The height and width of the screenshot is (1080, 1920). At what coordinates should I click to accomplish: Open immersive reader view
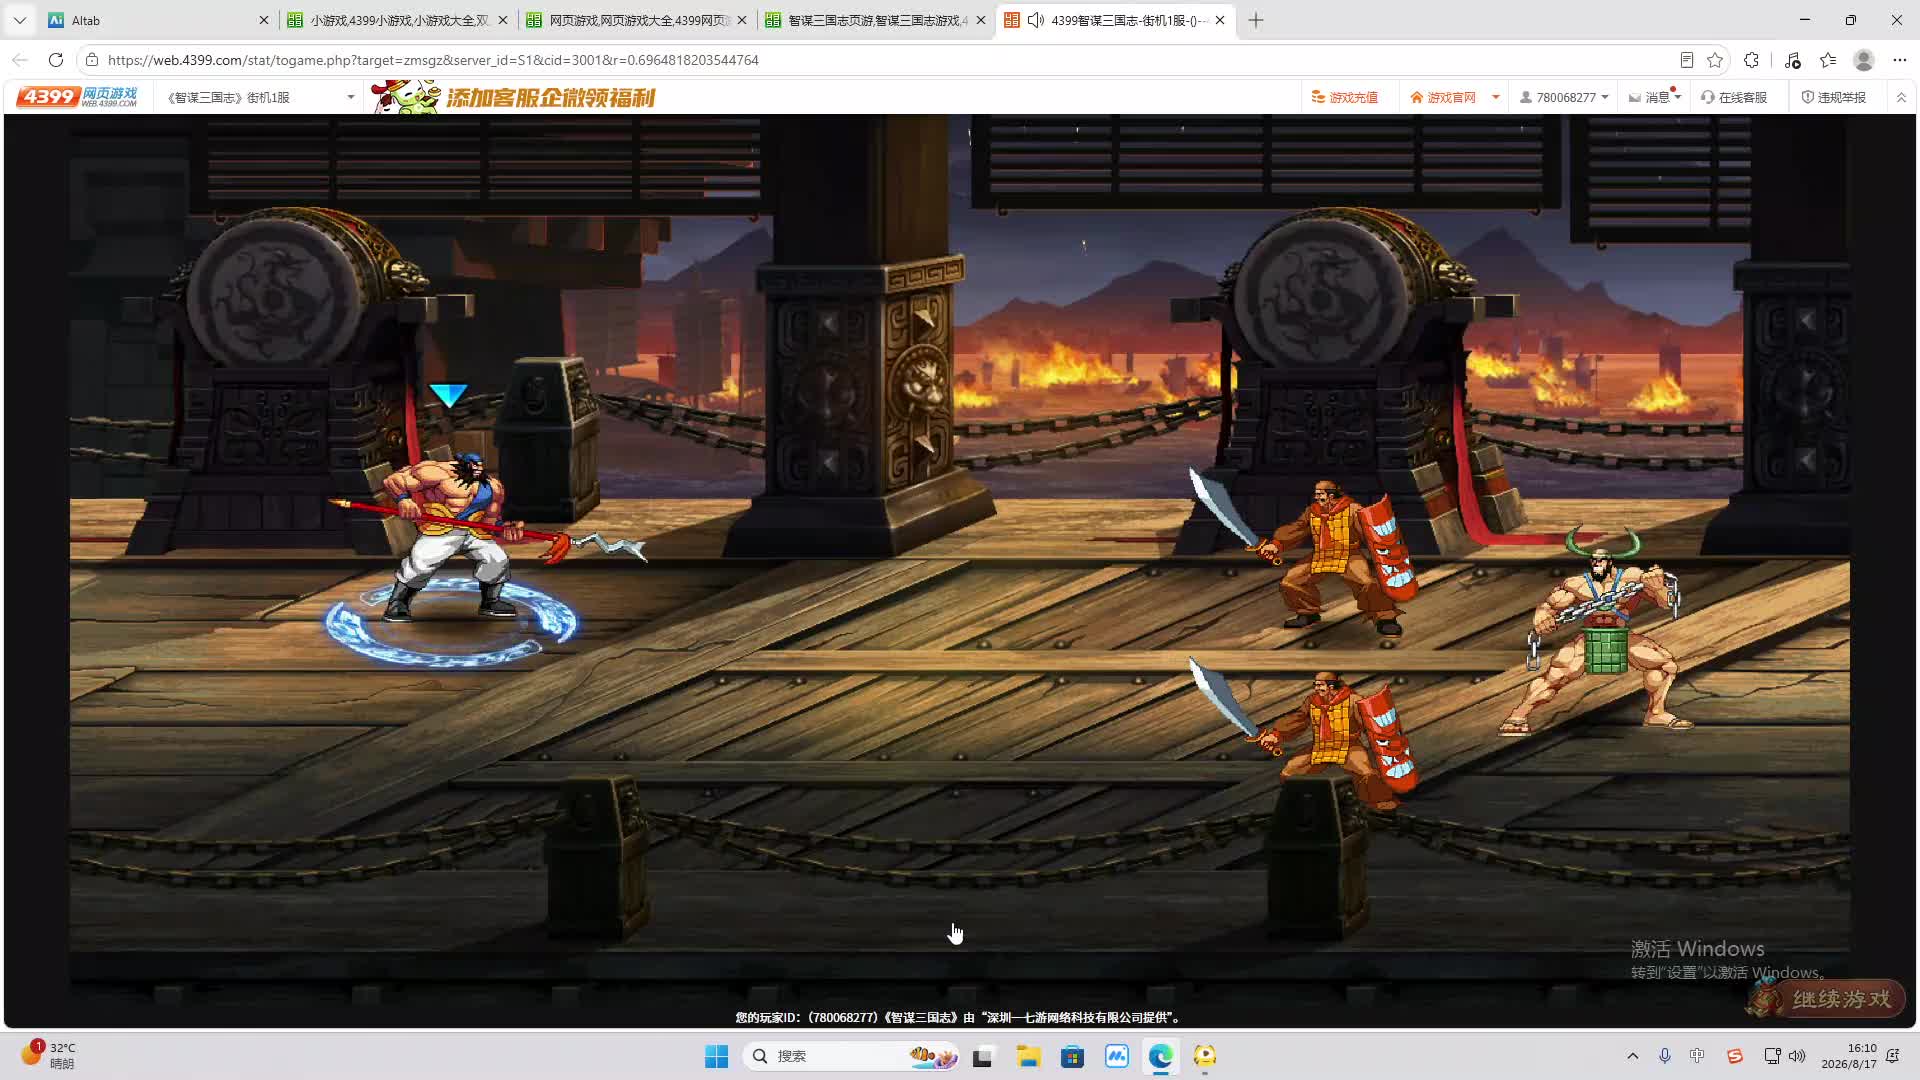1687,60
